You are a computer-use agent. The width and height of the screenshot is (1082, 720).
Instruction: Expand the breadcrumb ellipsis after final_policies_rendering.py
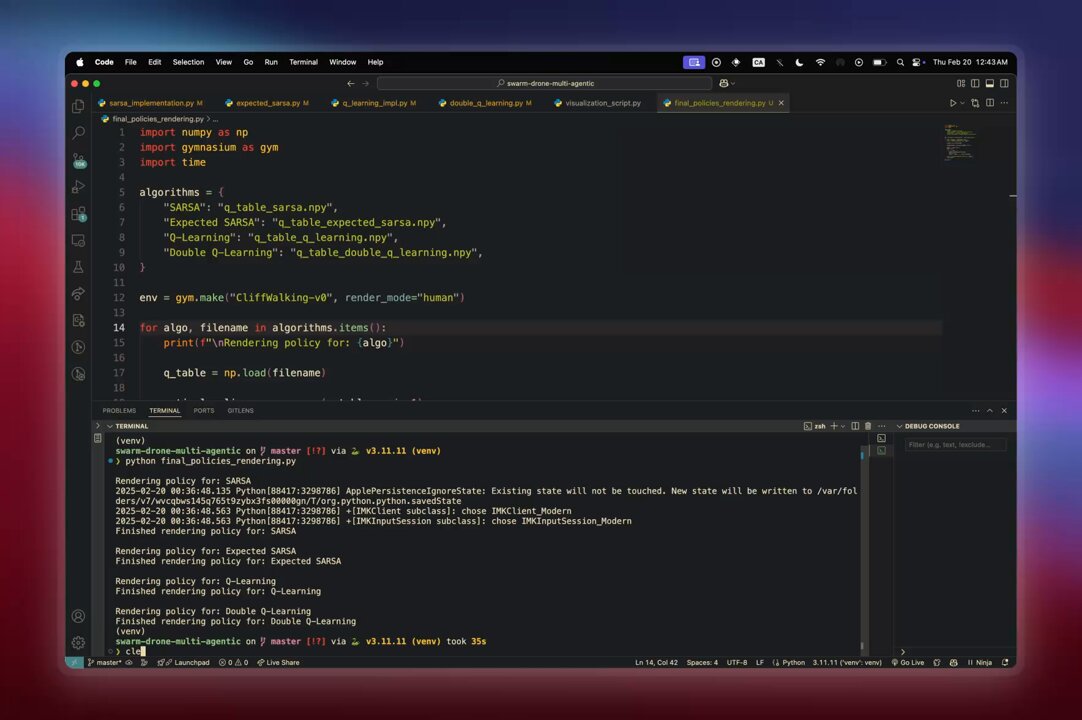tap(216, 119)
